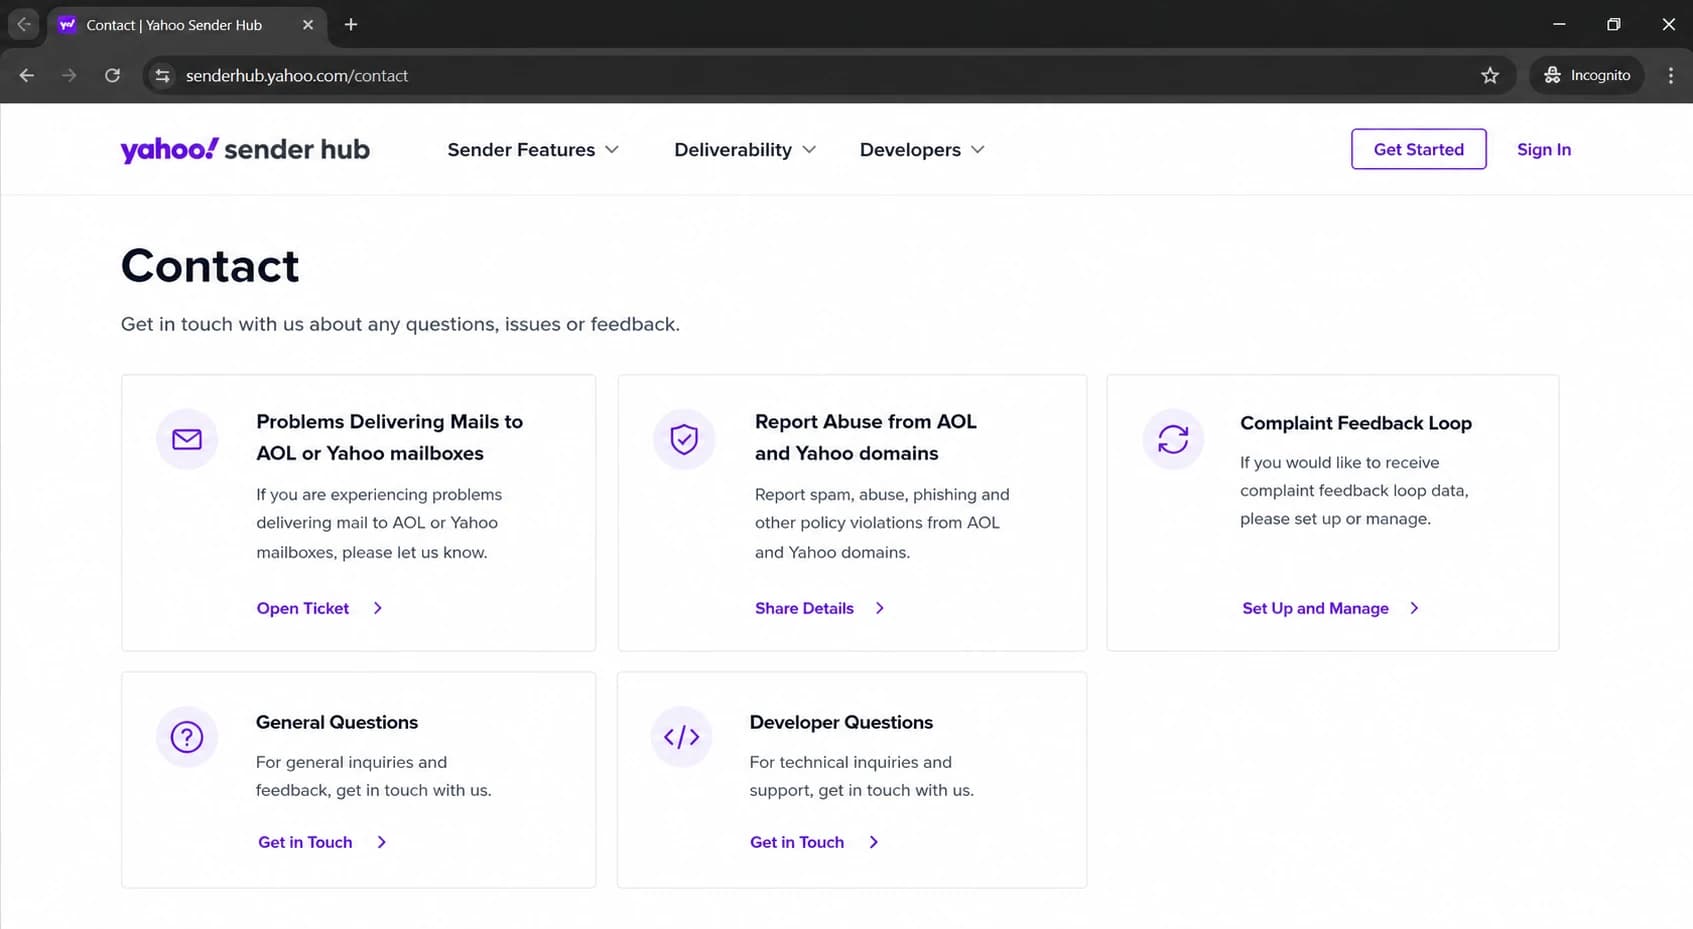Click the shield checkmark Report Abuse icon
1693x929 pixels.
click(x=684, y=439)
